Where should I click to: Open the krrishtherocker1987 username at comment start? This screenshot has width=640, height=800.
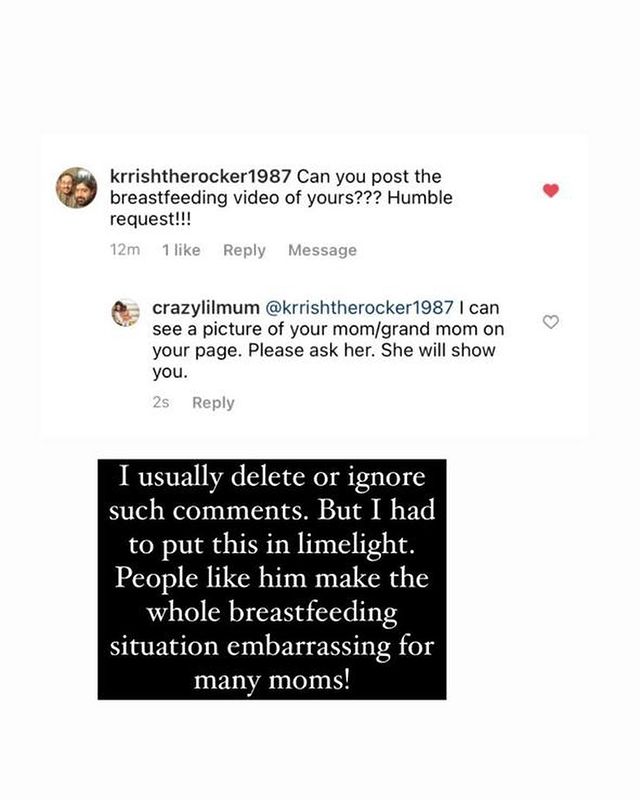click(201, 177)
